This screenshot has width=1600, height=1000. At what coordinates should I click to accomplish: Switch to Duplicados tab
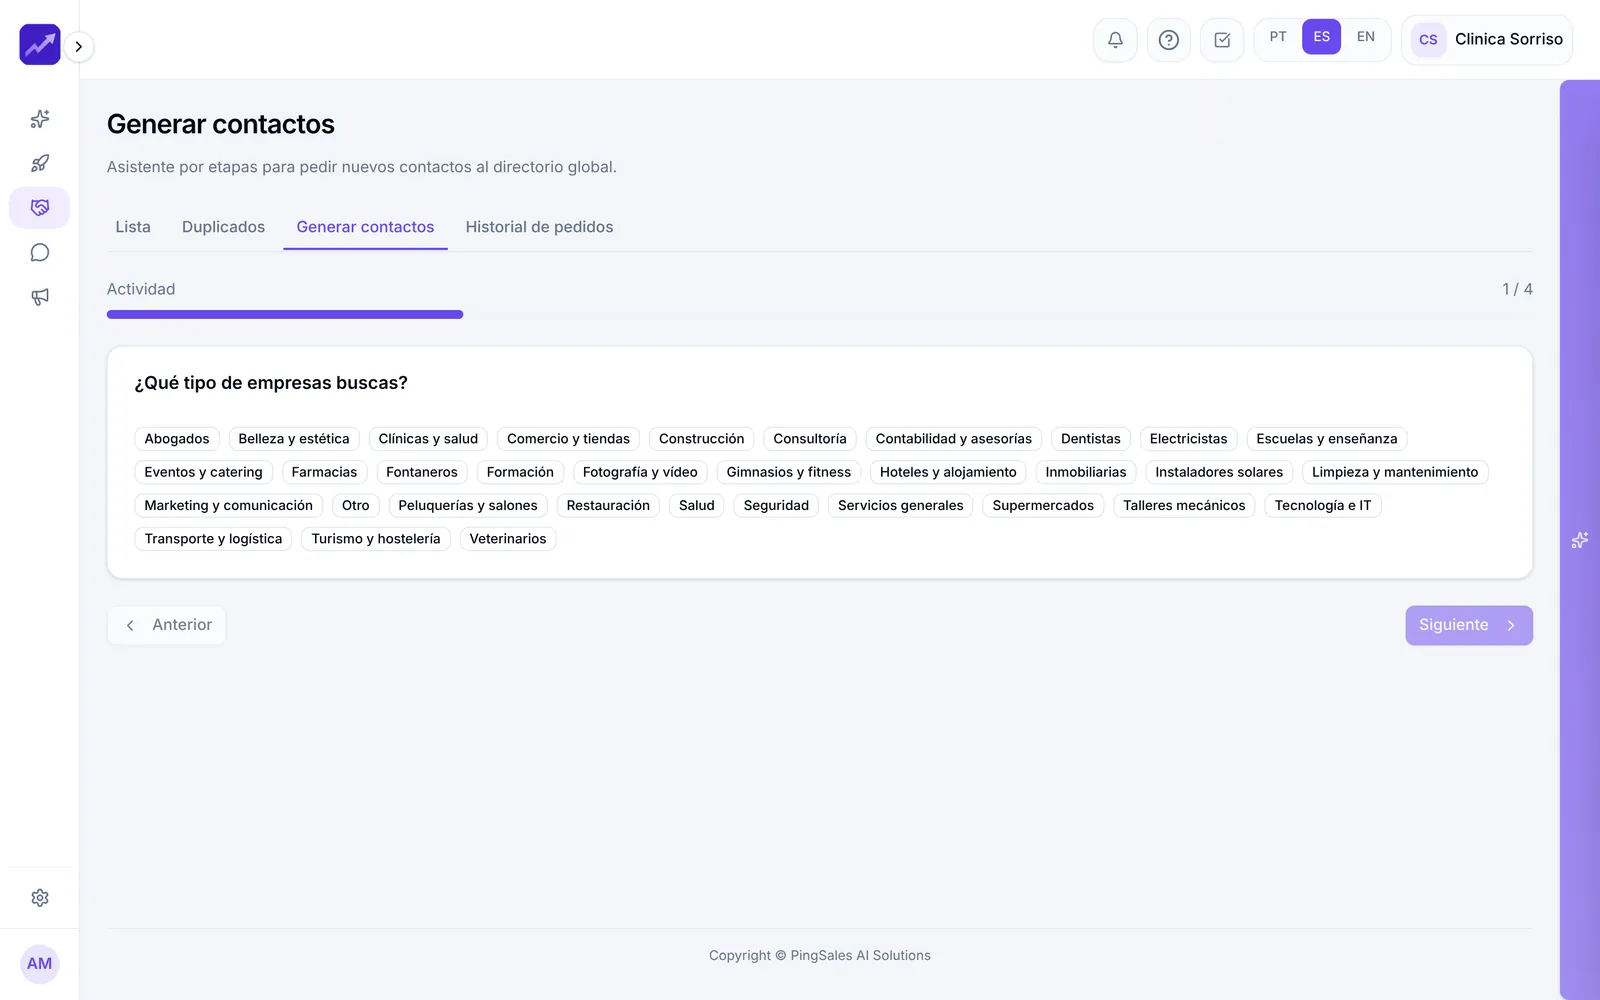coord(223,227)
